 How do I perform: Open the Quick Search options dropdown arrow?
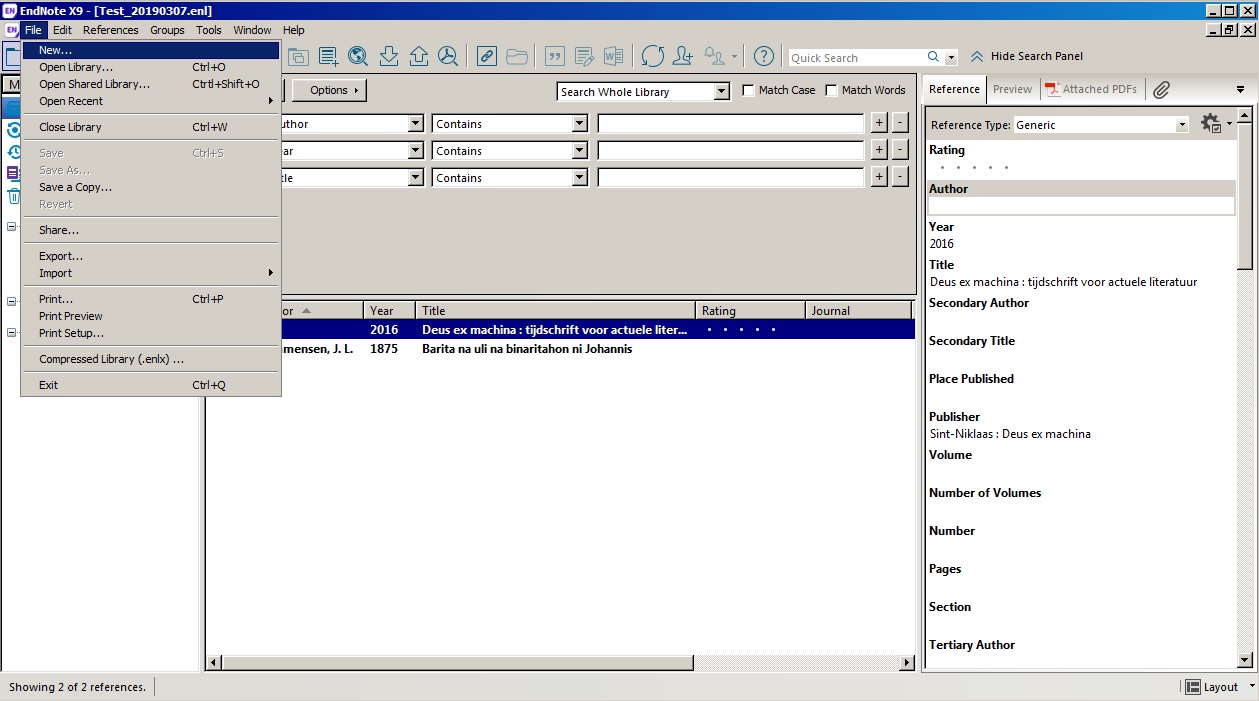[951, 58]
